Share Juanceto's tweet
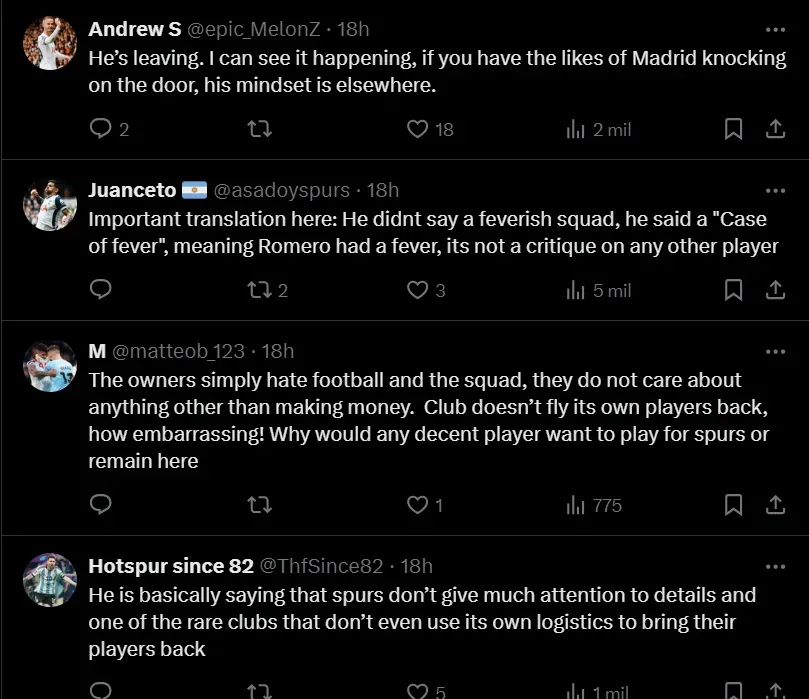 point(775,290)
